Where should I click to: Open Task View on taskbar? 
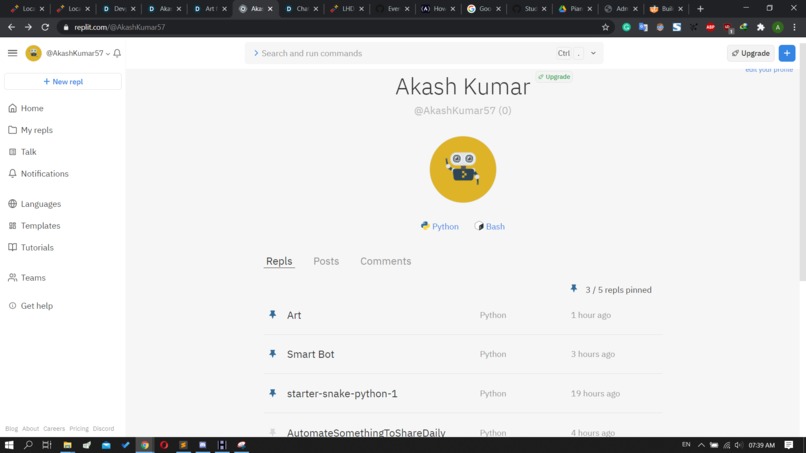click(x=47, y=445)
